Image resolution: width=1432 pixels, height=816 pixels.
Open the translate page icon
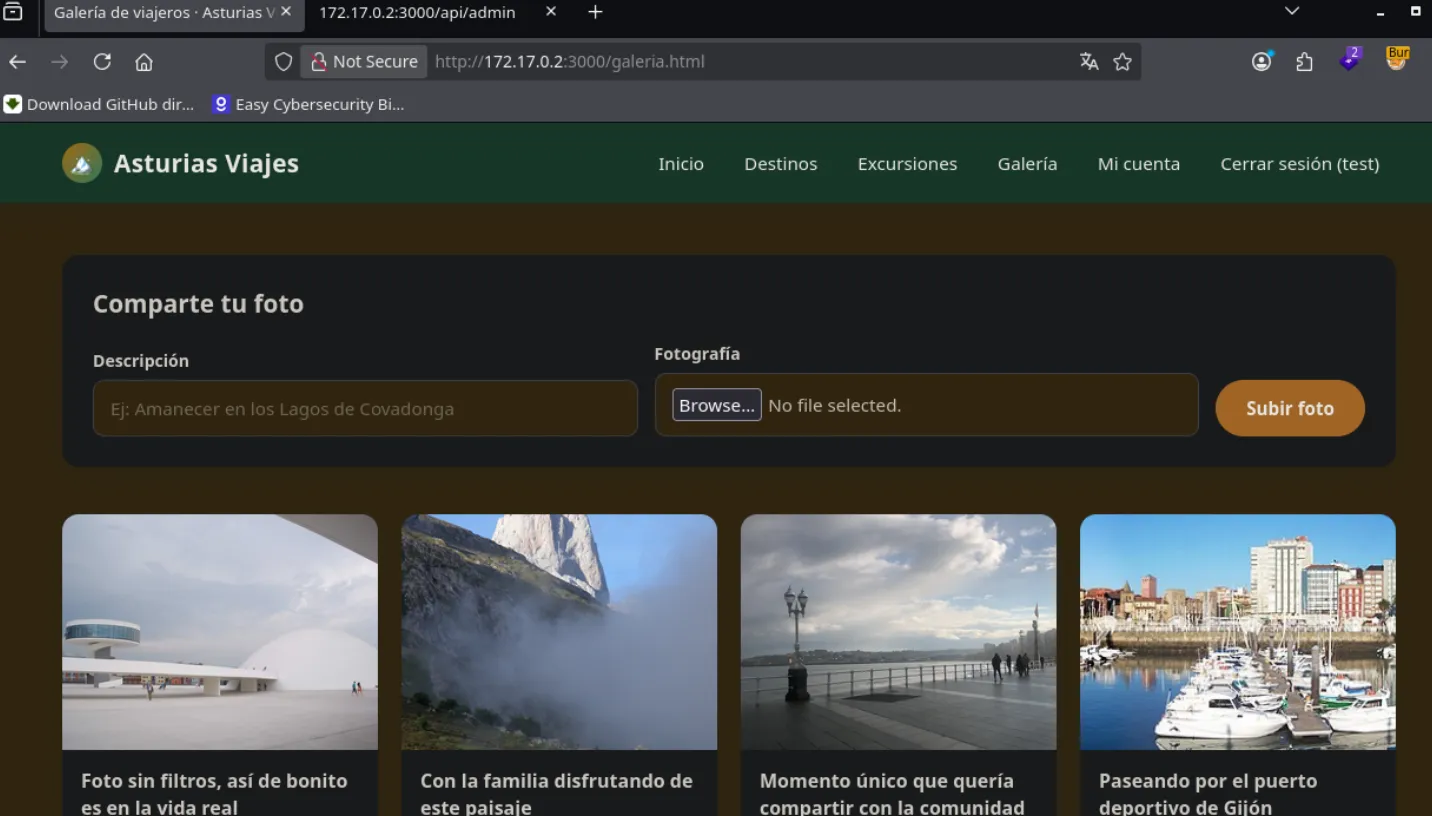click(1089, 62)
